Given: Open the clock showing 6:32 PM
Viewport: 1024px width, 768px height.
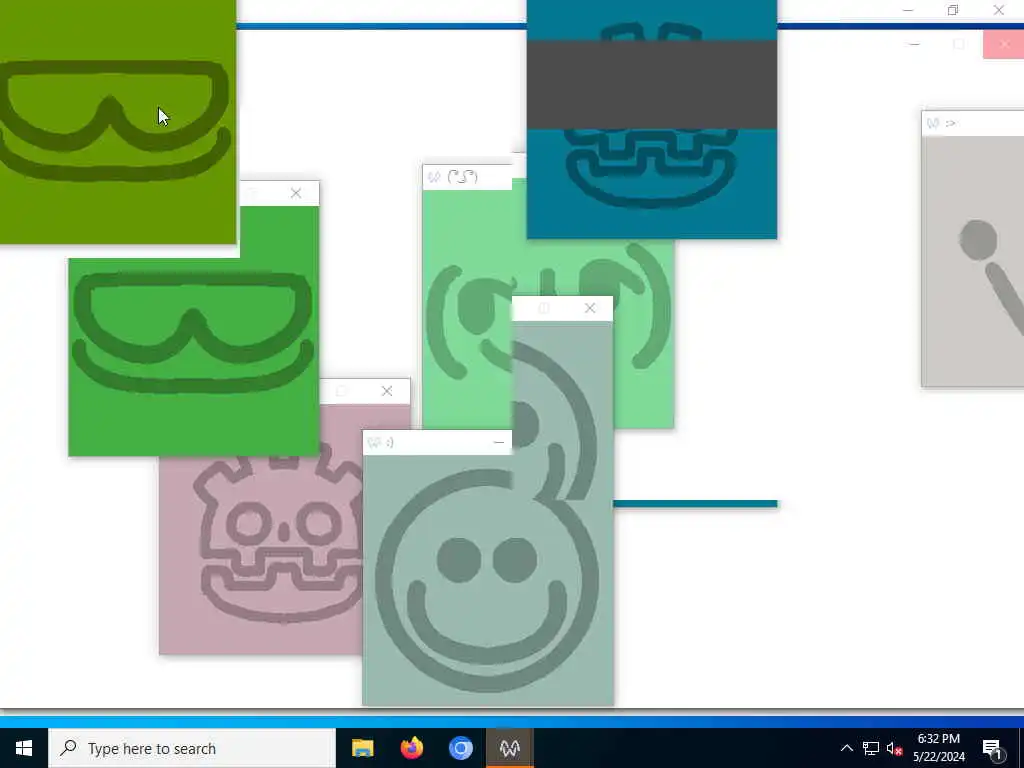Looking at the screenshot, I should (938, 748).
